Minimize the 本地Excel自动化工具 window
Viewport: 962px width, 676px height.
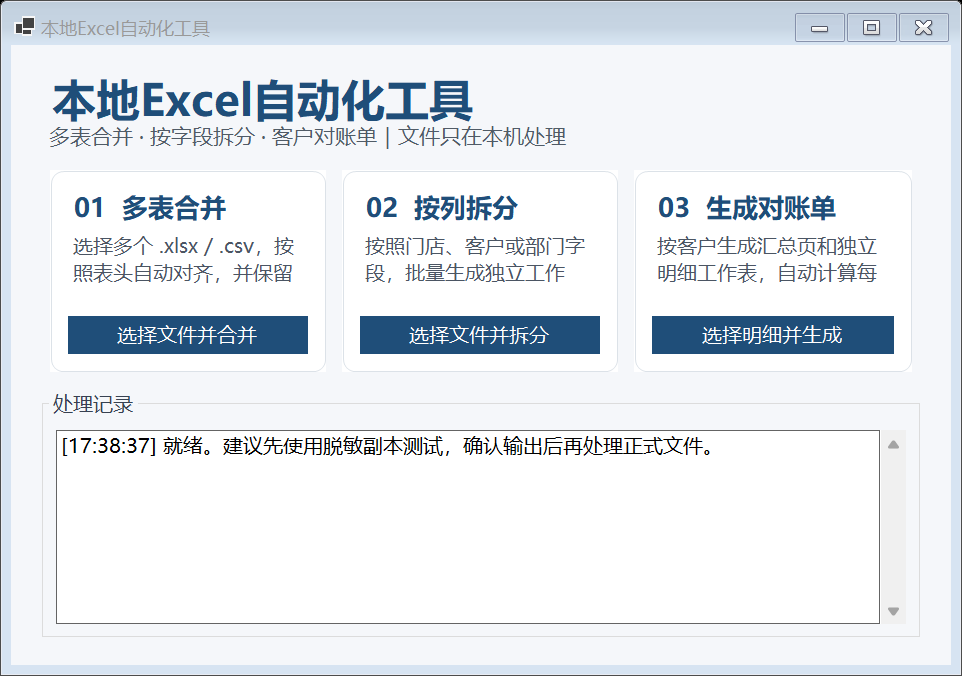[820, 28]
